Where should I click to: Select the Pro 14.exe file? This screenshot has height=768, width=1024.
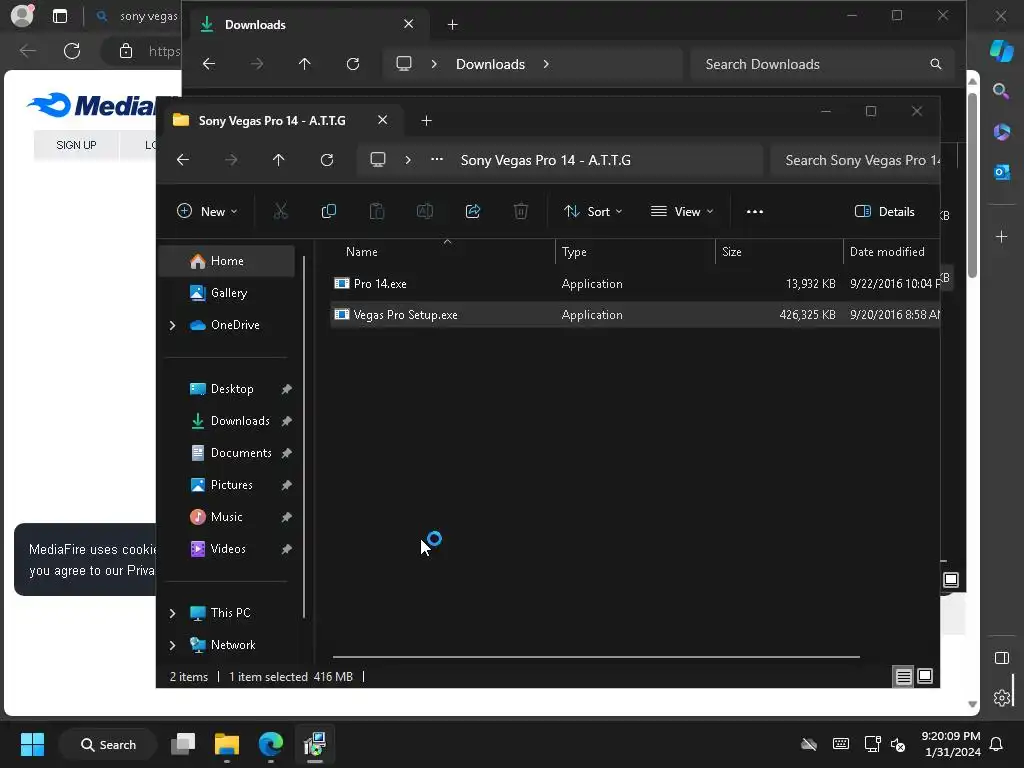(635, 284)
